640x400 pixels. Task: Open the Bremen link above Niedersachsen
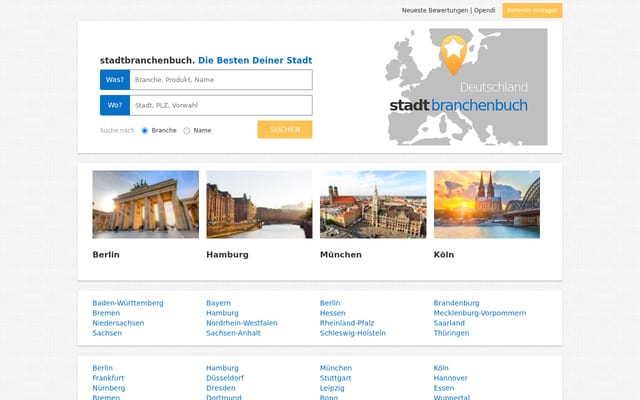[x=106, y=313]
